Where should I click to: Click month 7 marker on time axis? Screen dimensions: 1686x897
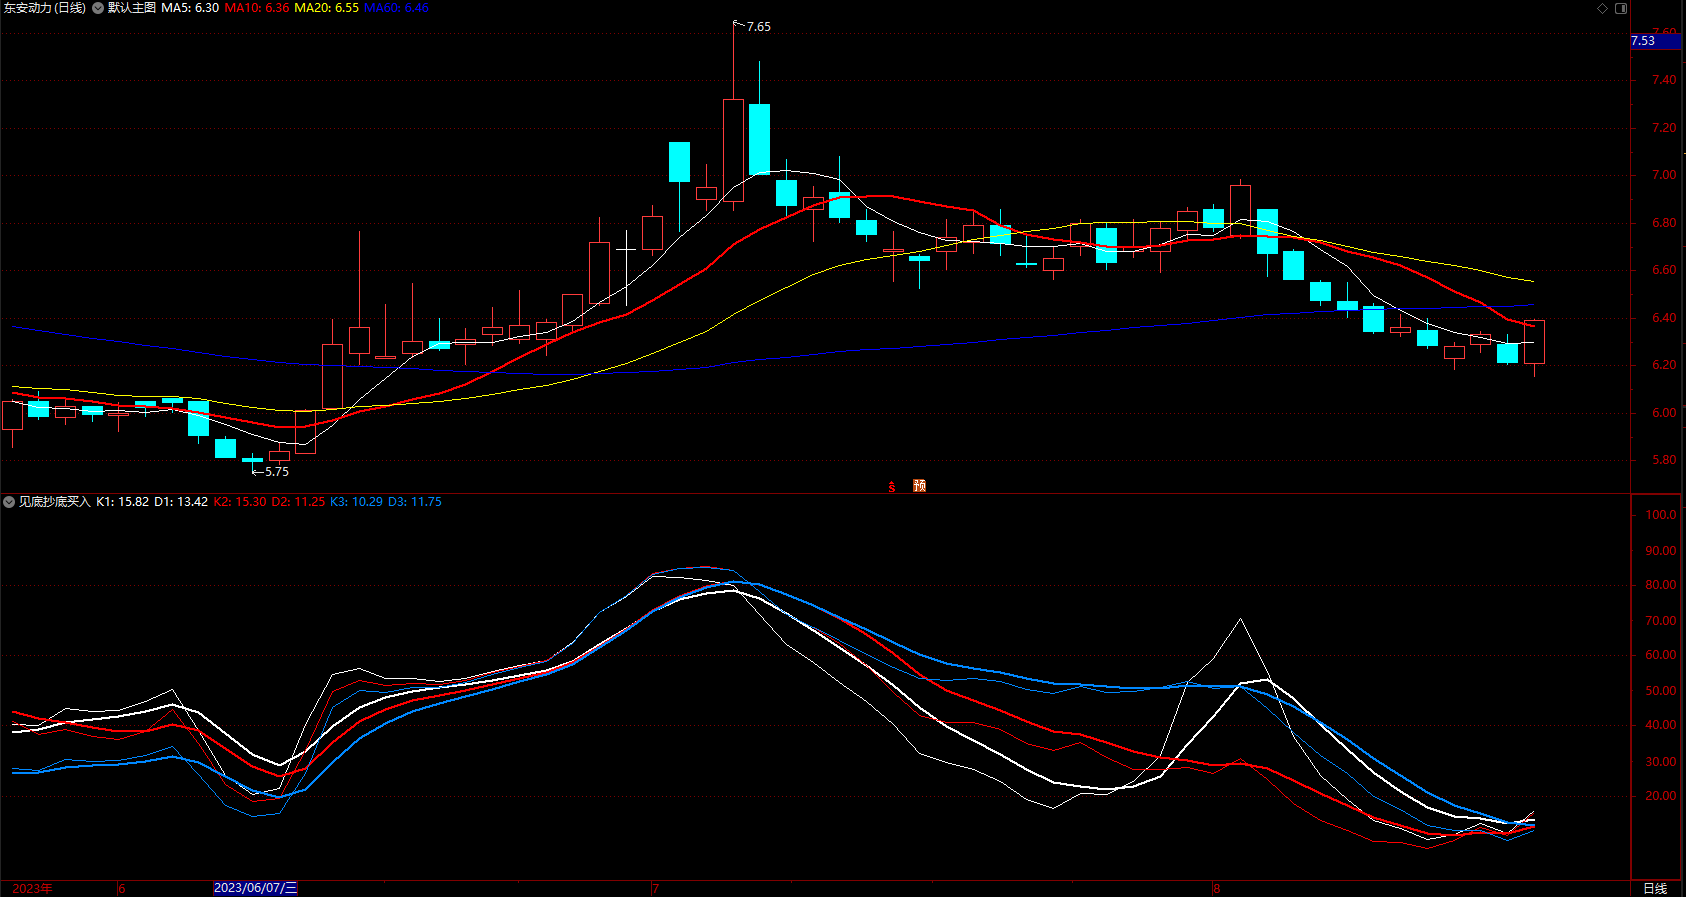655,889
